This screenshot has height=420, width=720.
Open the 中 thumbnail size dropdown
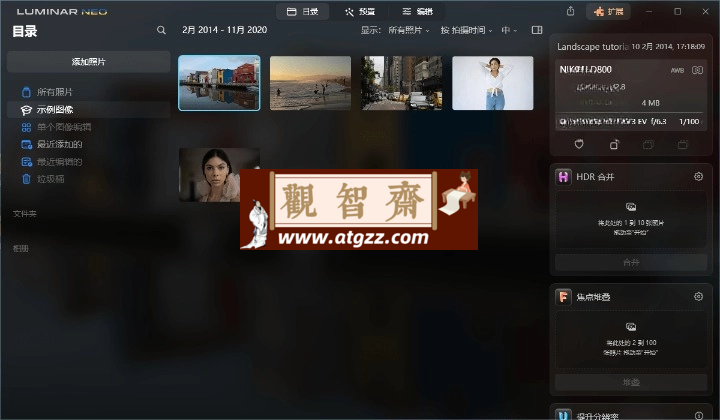(509, 30)
